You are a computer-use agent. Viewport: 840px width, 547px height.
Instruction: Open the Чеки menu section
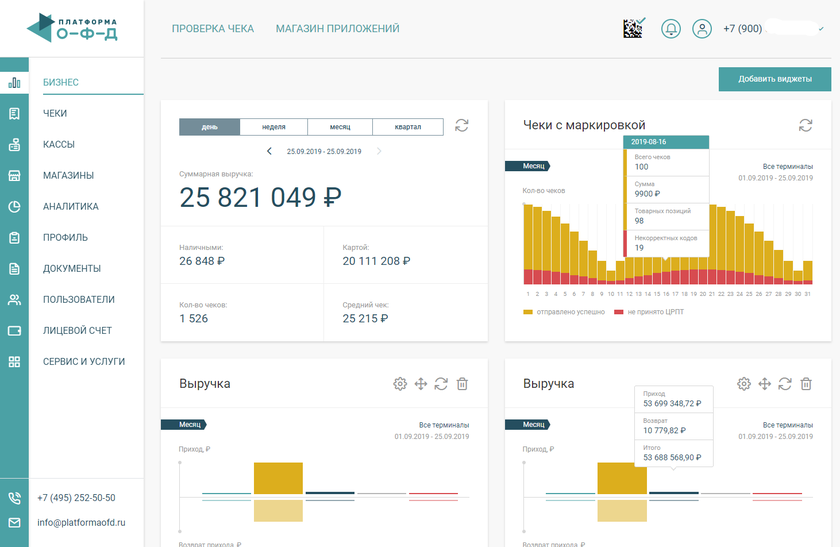(x=55, y=114)
